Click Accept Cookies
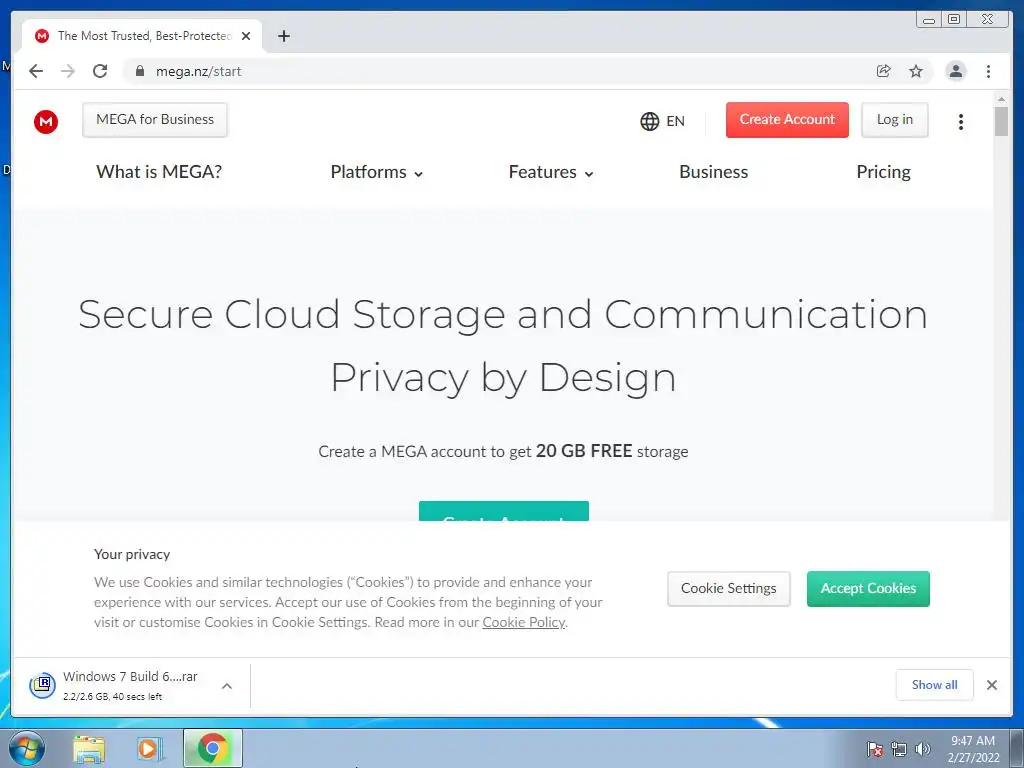Viewport: 1024px width, 768px height. (x=868, y=588)
